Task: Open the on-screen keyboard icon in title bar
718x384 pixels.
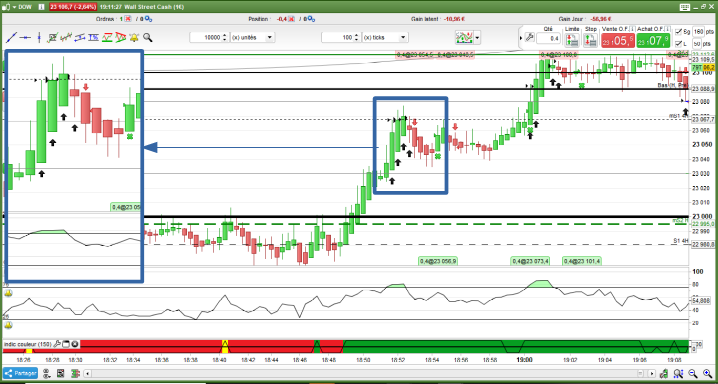Action: (x=685, y=7)
